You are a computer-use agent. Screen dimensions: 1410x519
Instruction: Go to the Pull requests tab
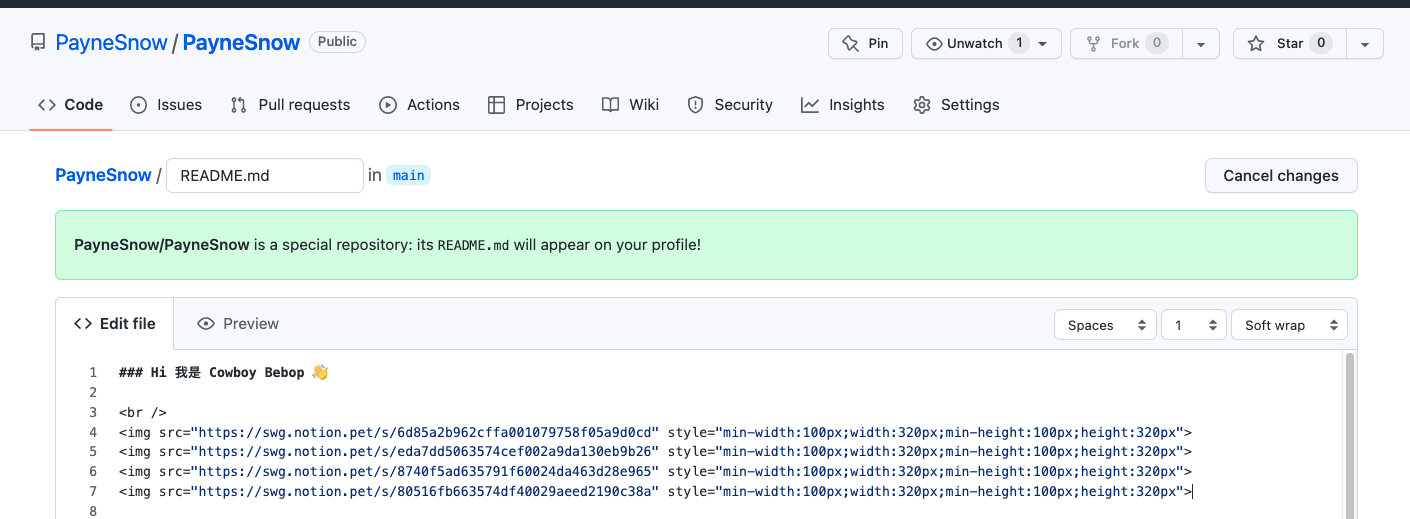coord(290,105)
